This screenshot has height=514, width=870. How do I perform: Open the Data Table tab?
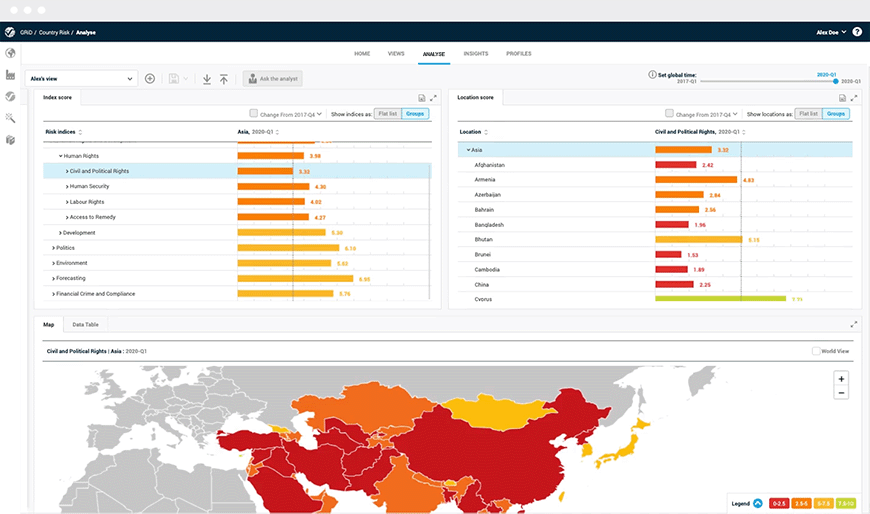pos(85,324)
